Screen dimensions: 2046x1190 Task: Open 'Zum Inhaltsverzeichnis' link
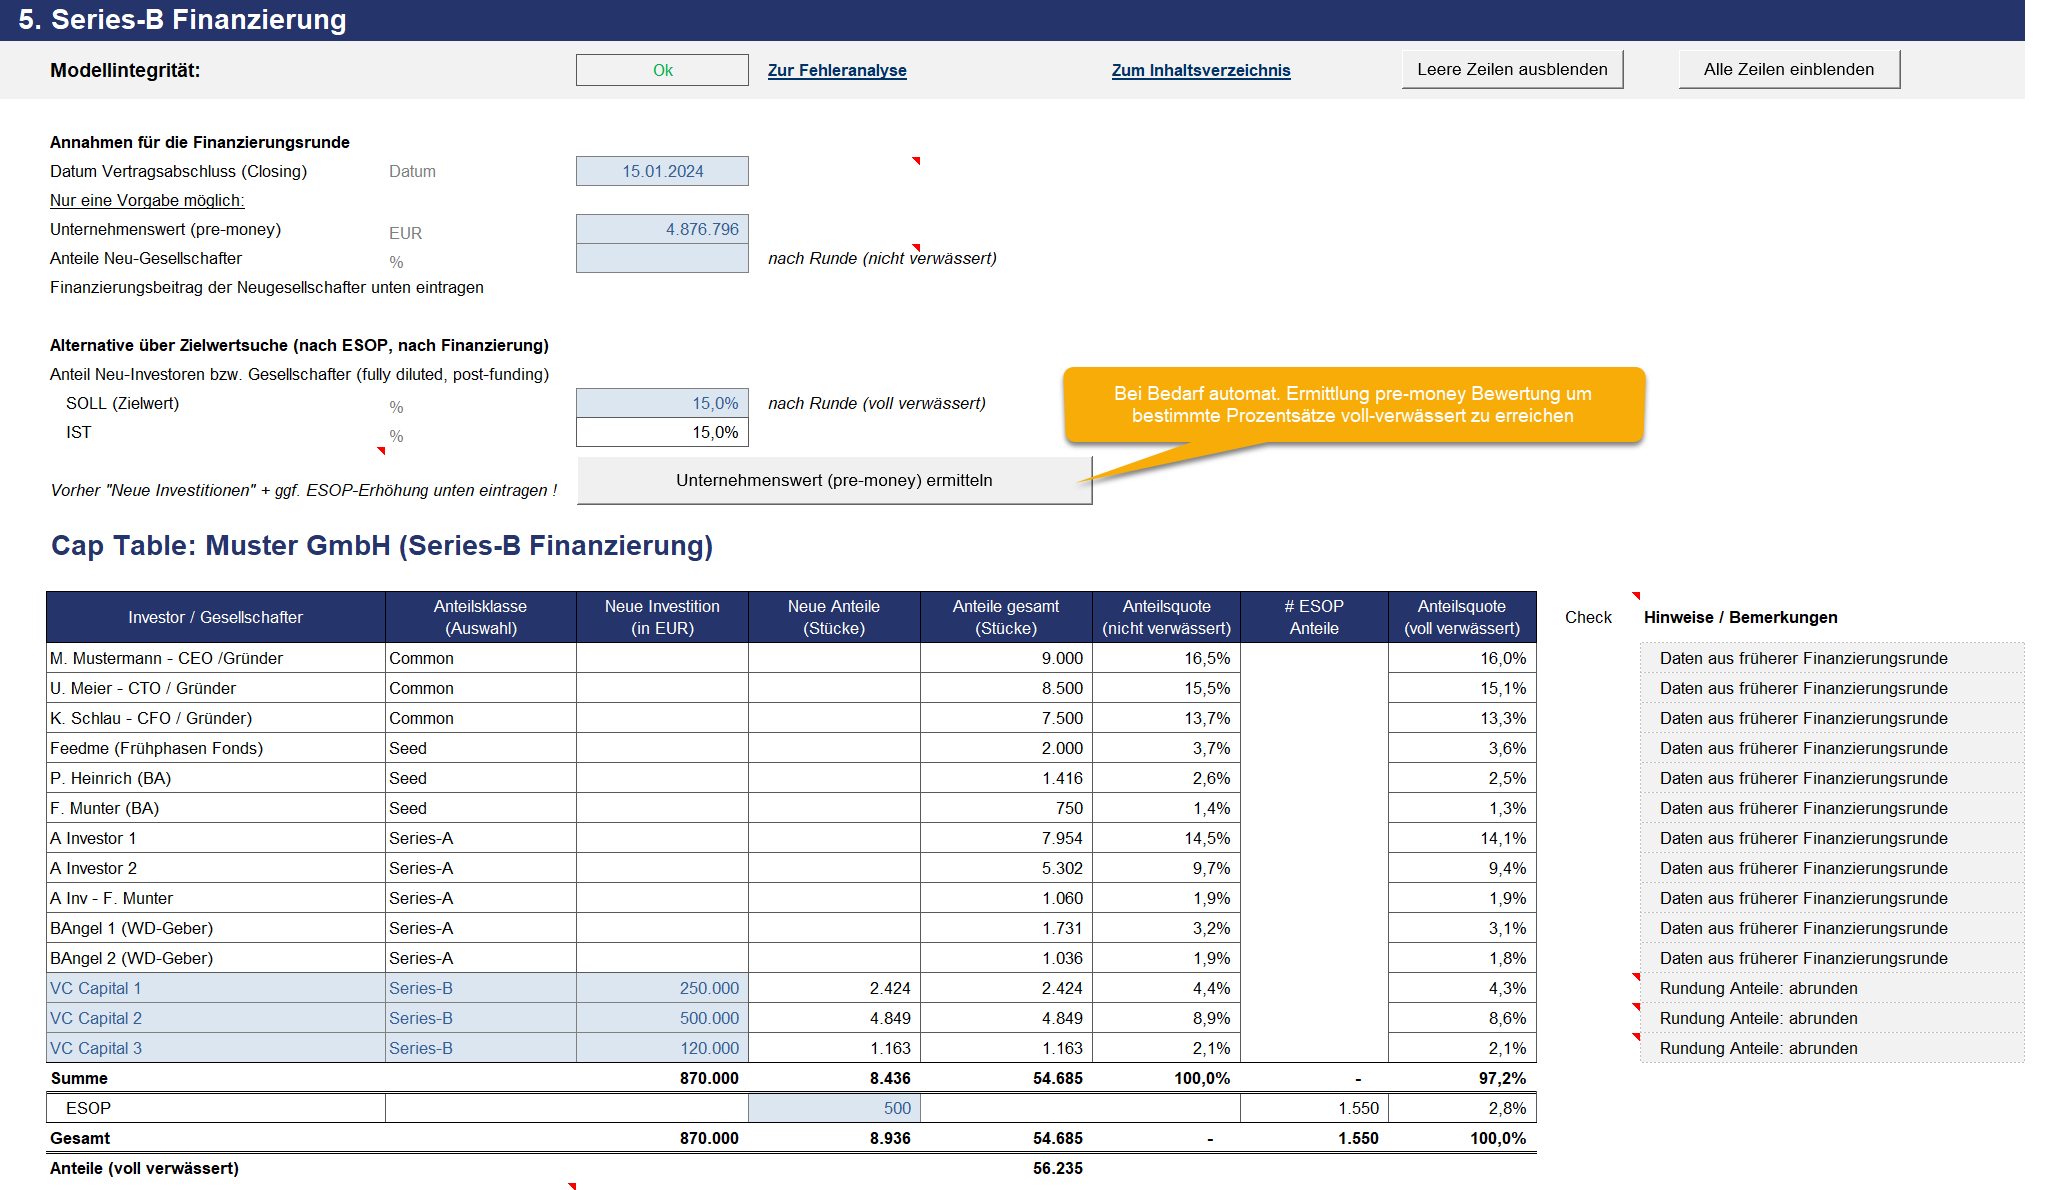(1201, 70)
